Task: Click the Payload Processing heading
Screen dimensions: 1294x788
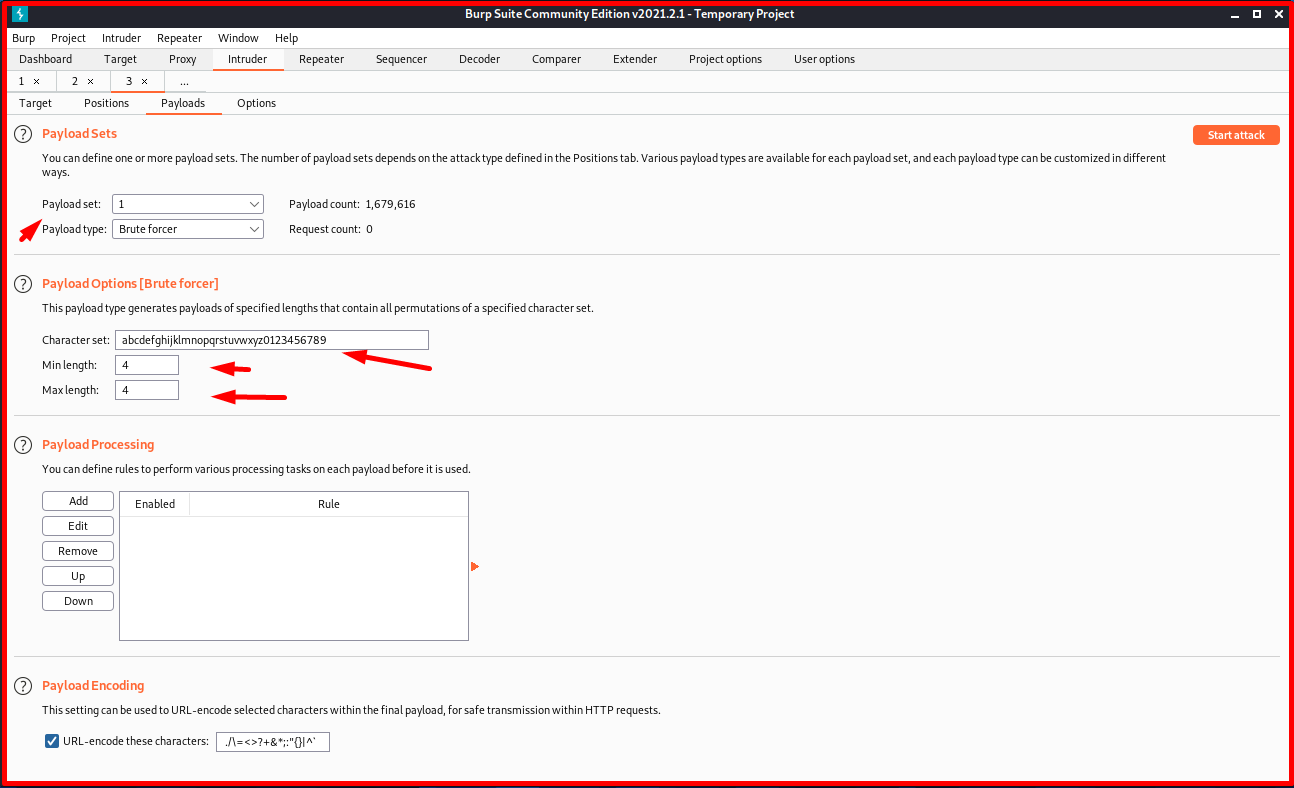Action: (x=98, y=445)
